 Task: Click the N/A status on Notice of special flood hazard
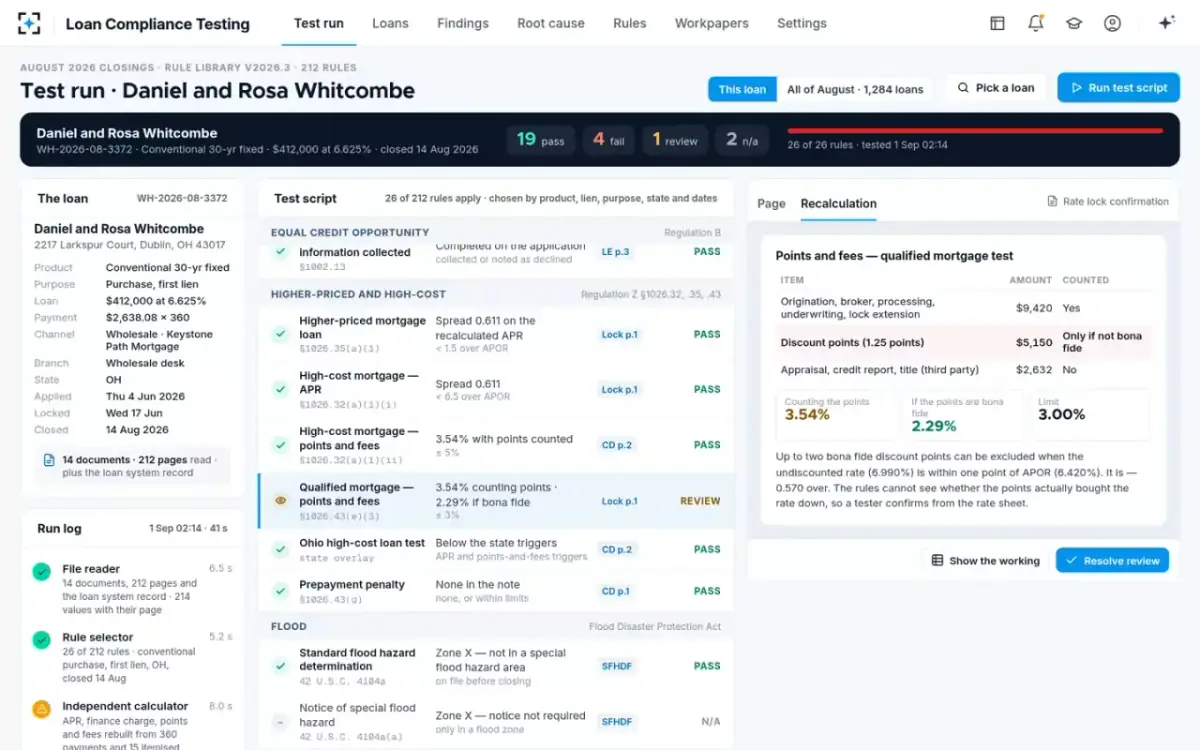point(710,721)
